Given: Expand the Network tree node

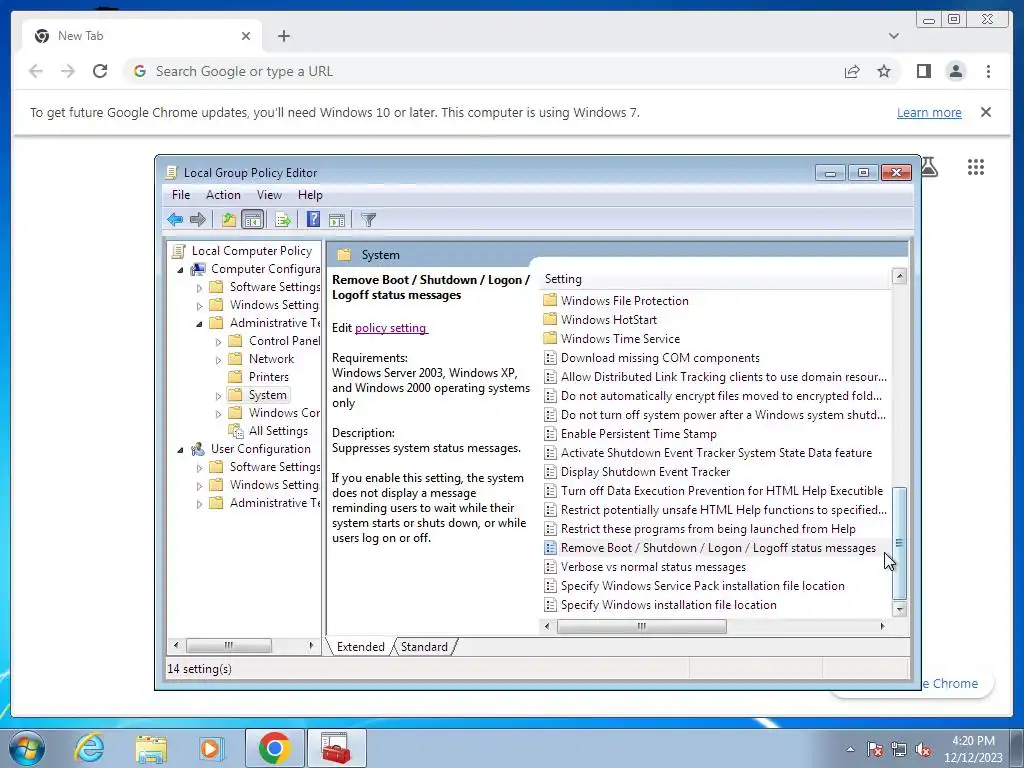Looking at the screenshot, I should (x=219, y=360).
